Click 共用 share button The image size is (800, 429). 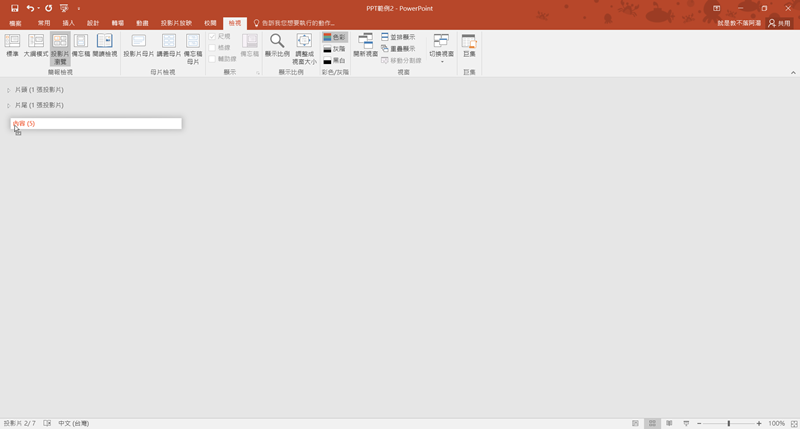780,23
